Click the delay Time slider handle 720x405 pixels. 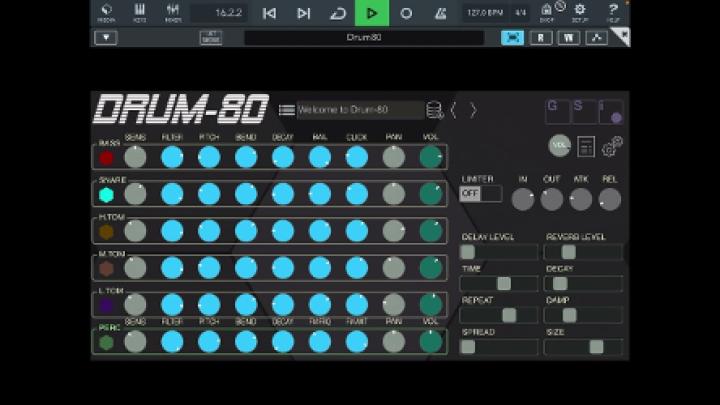(x=504, y=284)
